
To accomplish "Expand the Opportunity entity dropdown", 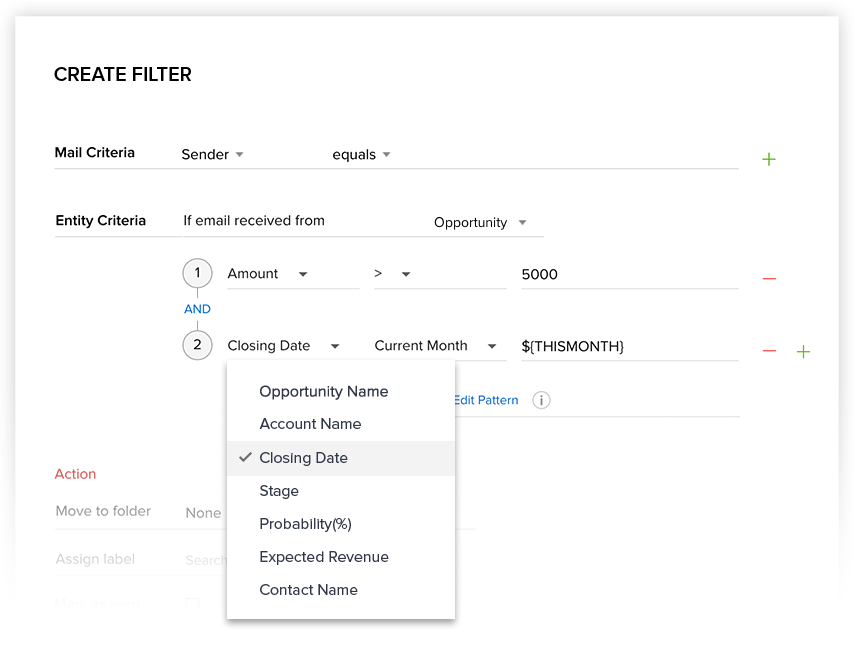I will [480, 223].
